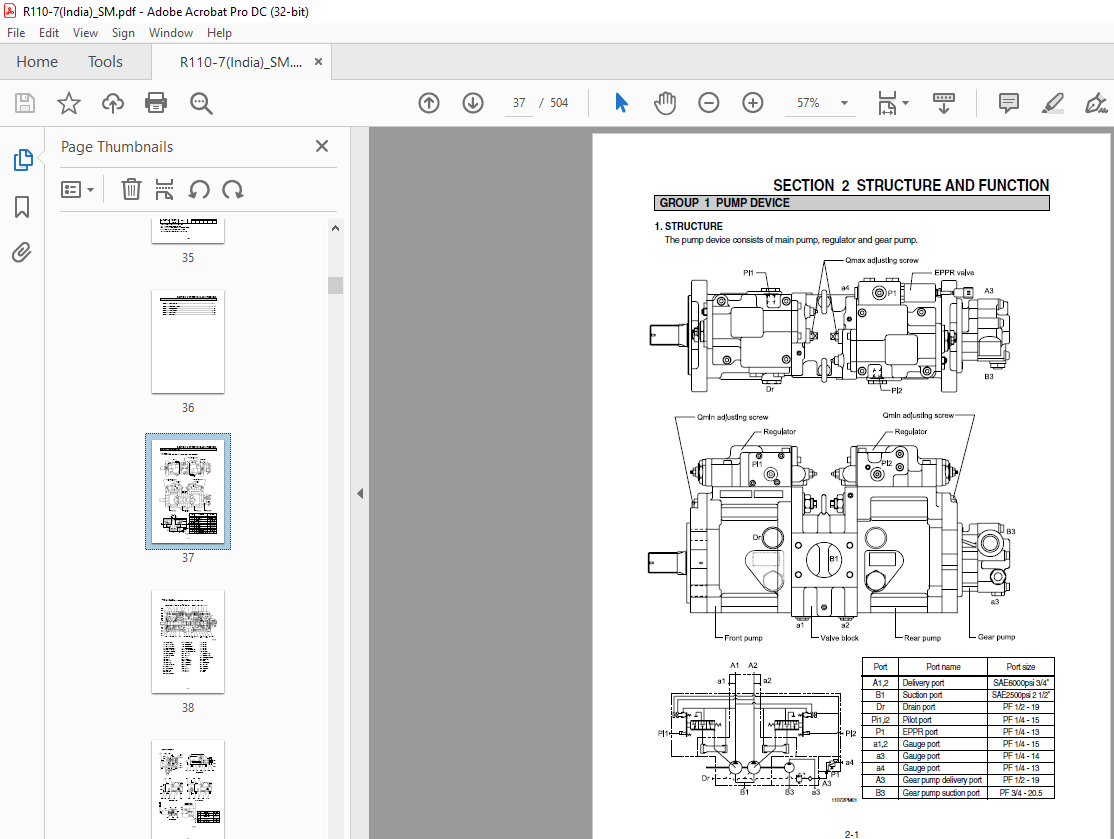Select the page 36 thumbnail

pos(188,342)
